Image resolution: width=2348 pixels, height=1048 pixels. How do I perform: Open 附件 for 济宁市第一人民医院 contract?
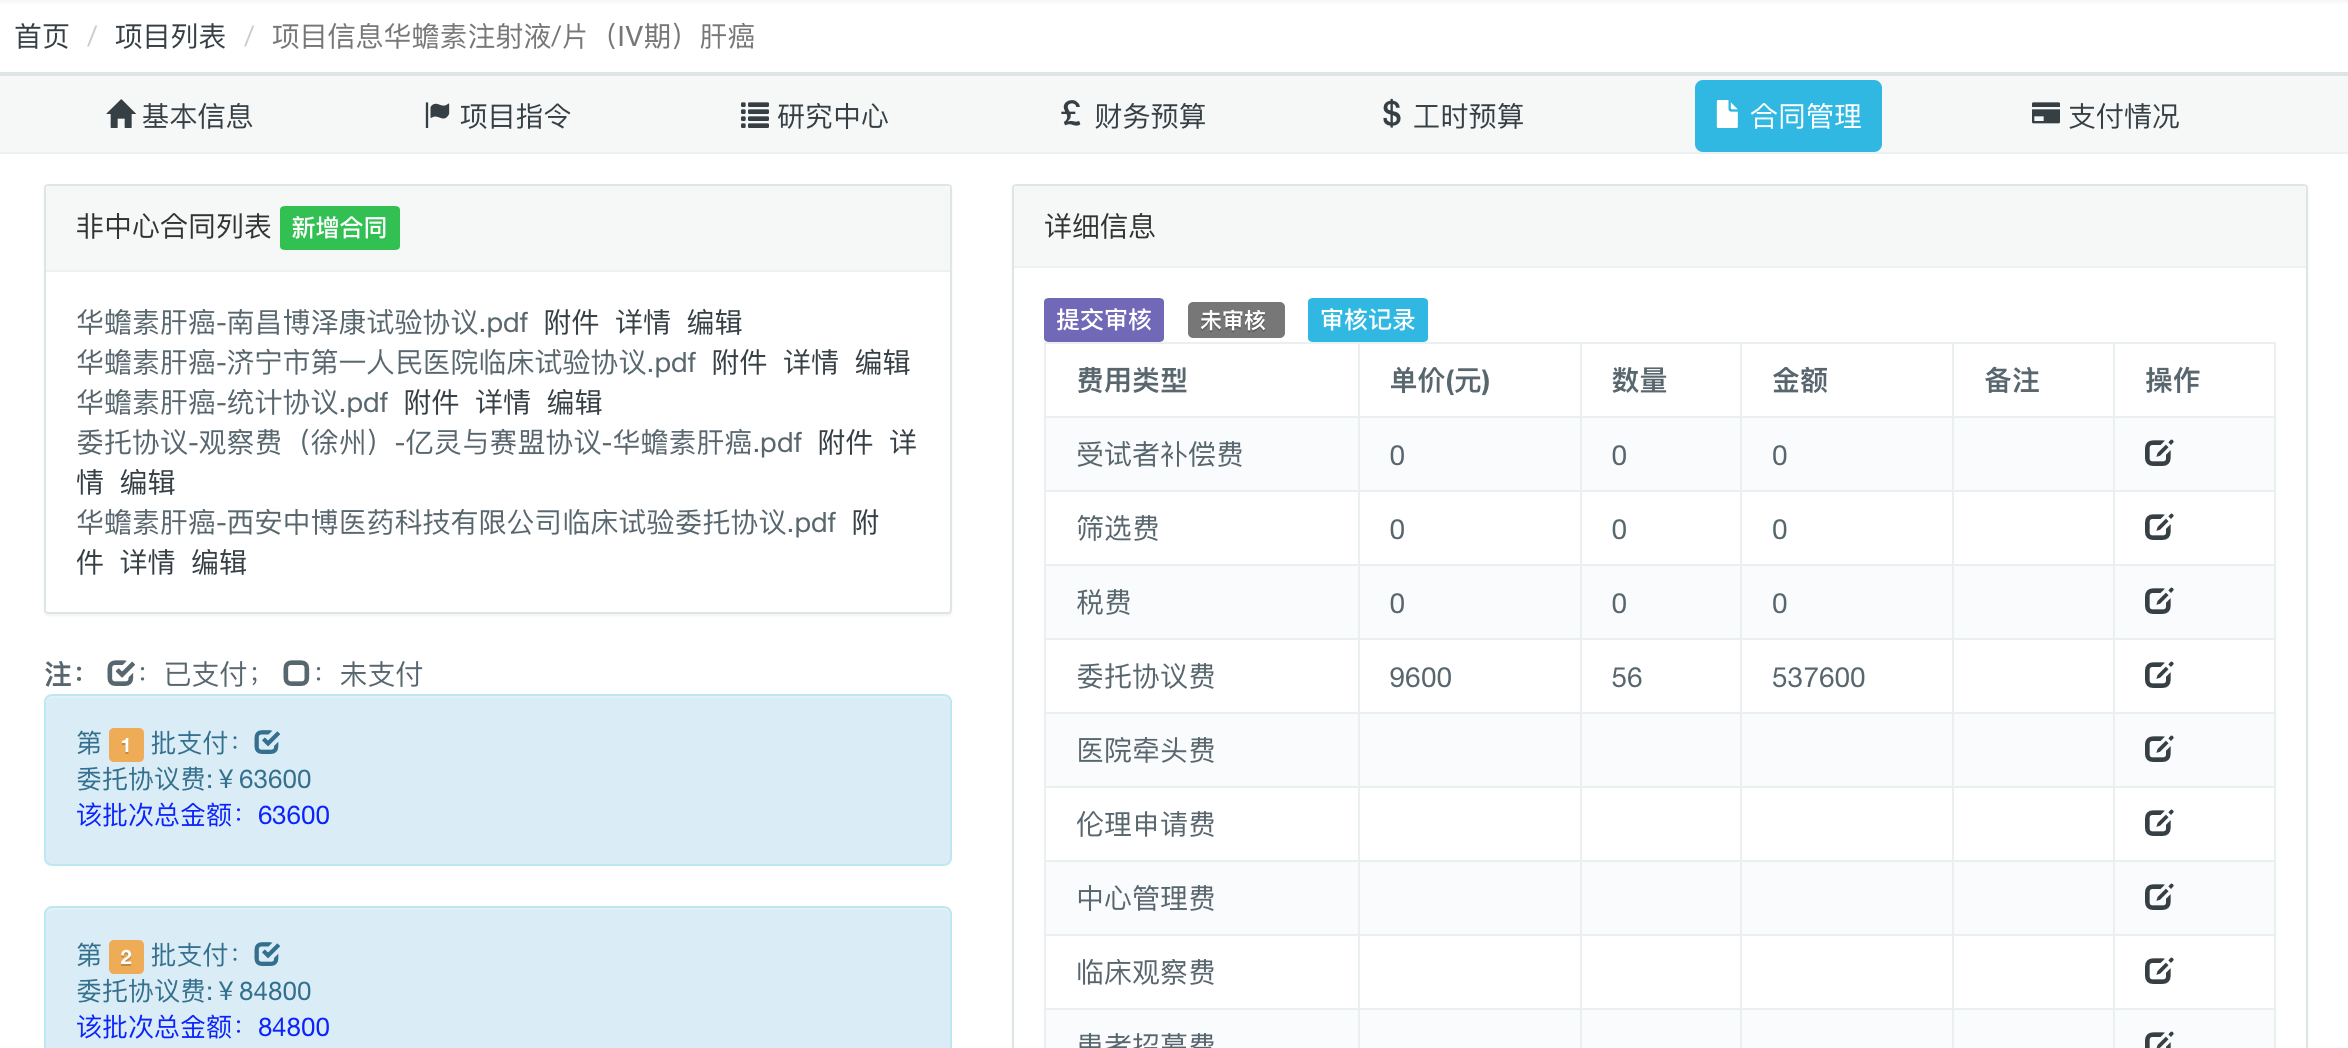click(x=740, y=362)
